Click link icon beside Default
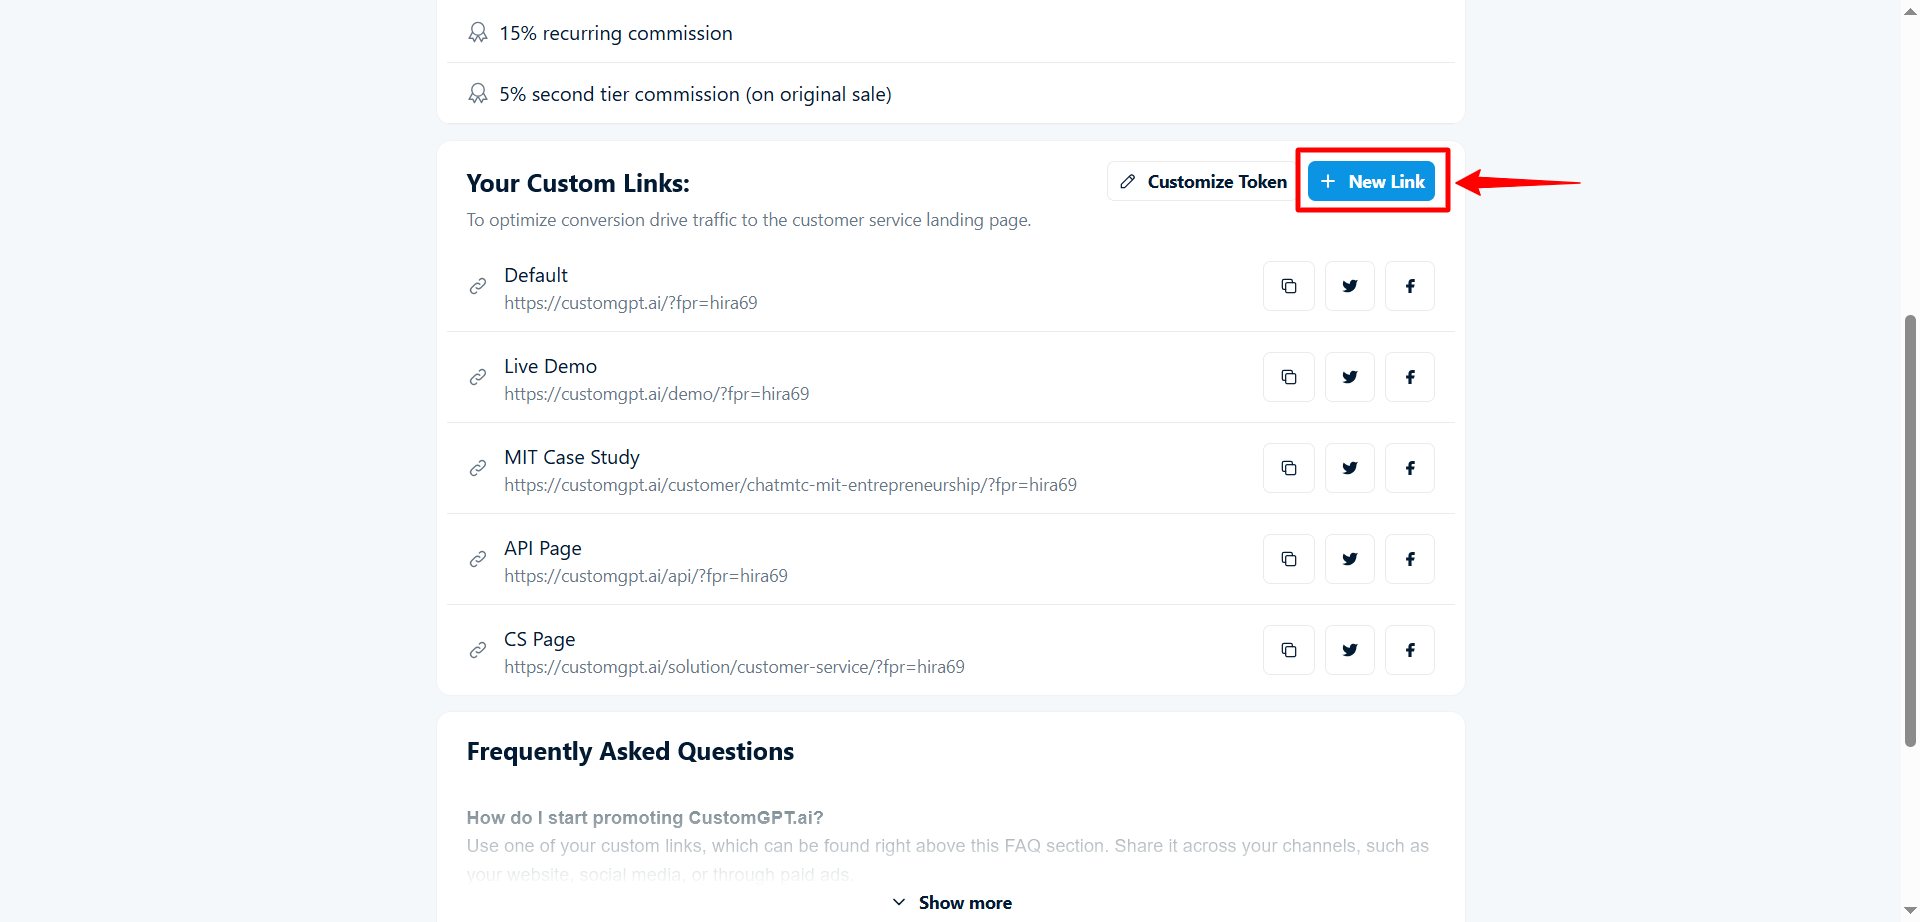This screenshot has width=1920, height=922. [x=478, y=286]
